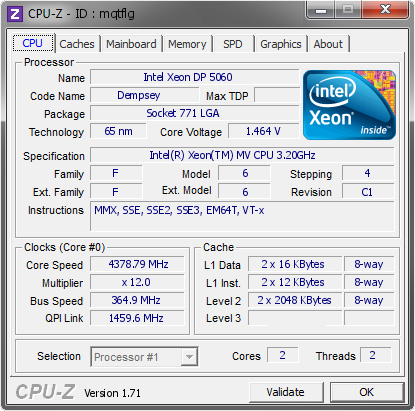This screenshot has width=415, height=411.
Task: Click the Ext. Family value 'F'
Action: pos(116,192)
